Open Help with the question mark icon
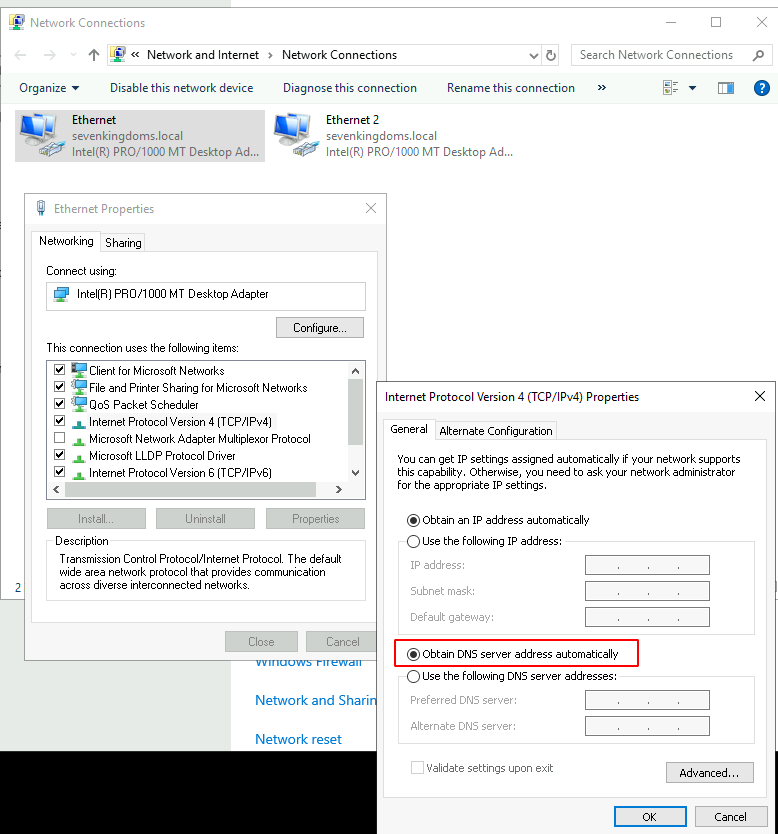The image size is (778, 834). (x=762, y=88)
